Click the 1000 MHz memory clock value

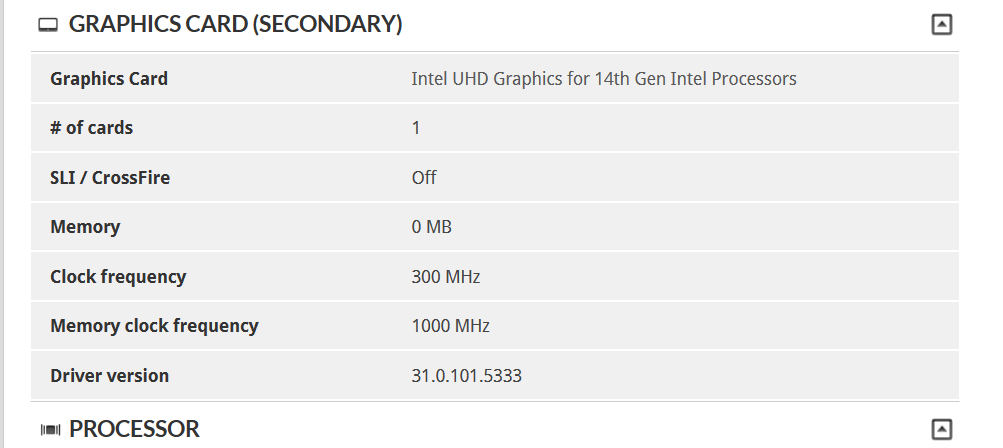[x=451, y=326]
